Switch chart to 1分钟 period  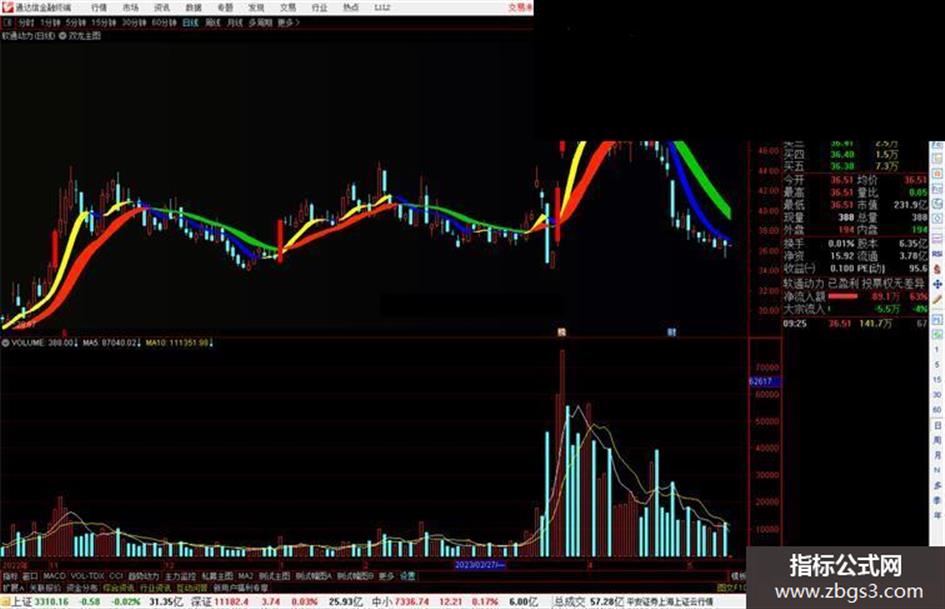pyautogui.click(x=50, y=22)
